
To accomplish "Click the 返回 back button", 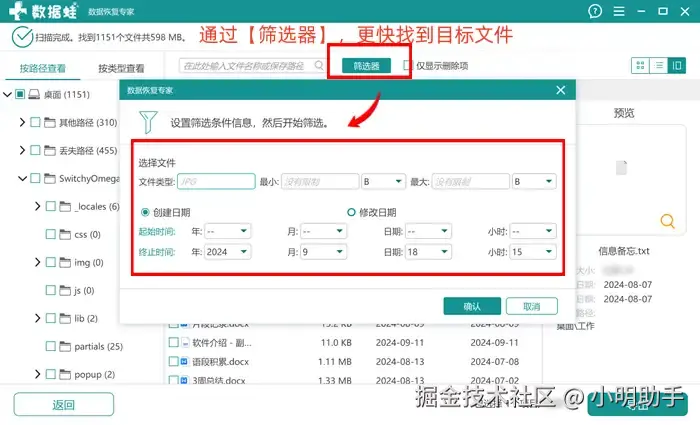I will pos(63,404).
